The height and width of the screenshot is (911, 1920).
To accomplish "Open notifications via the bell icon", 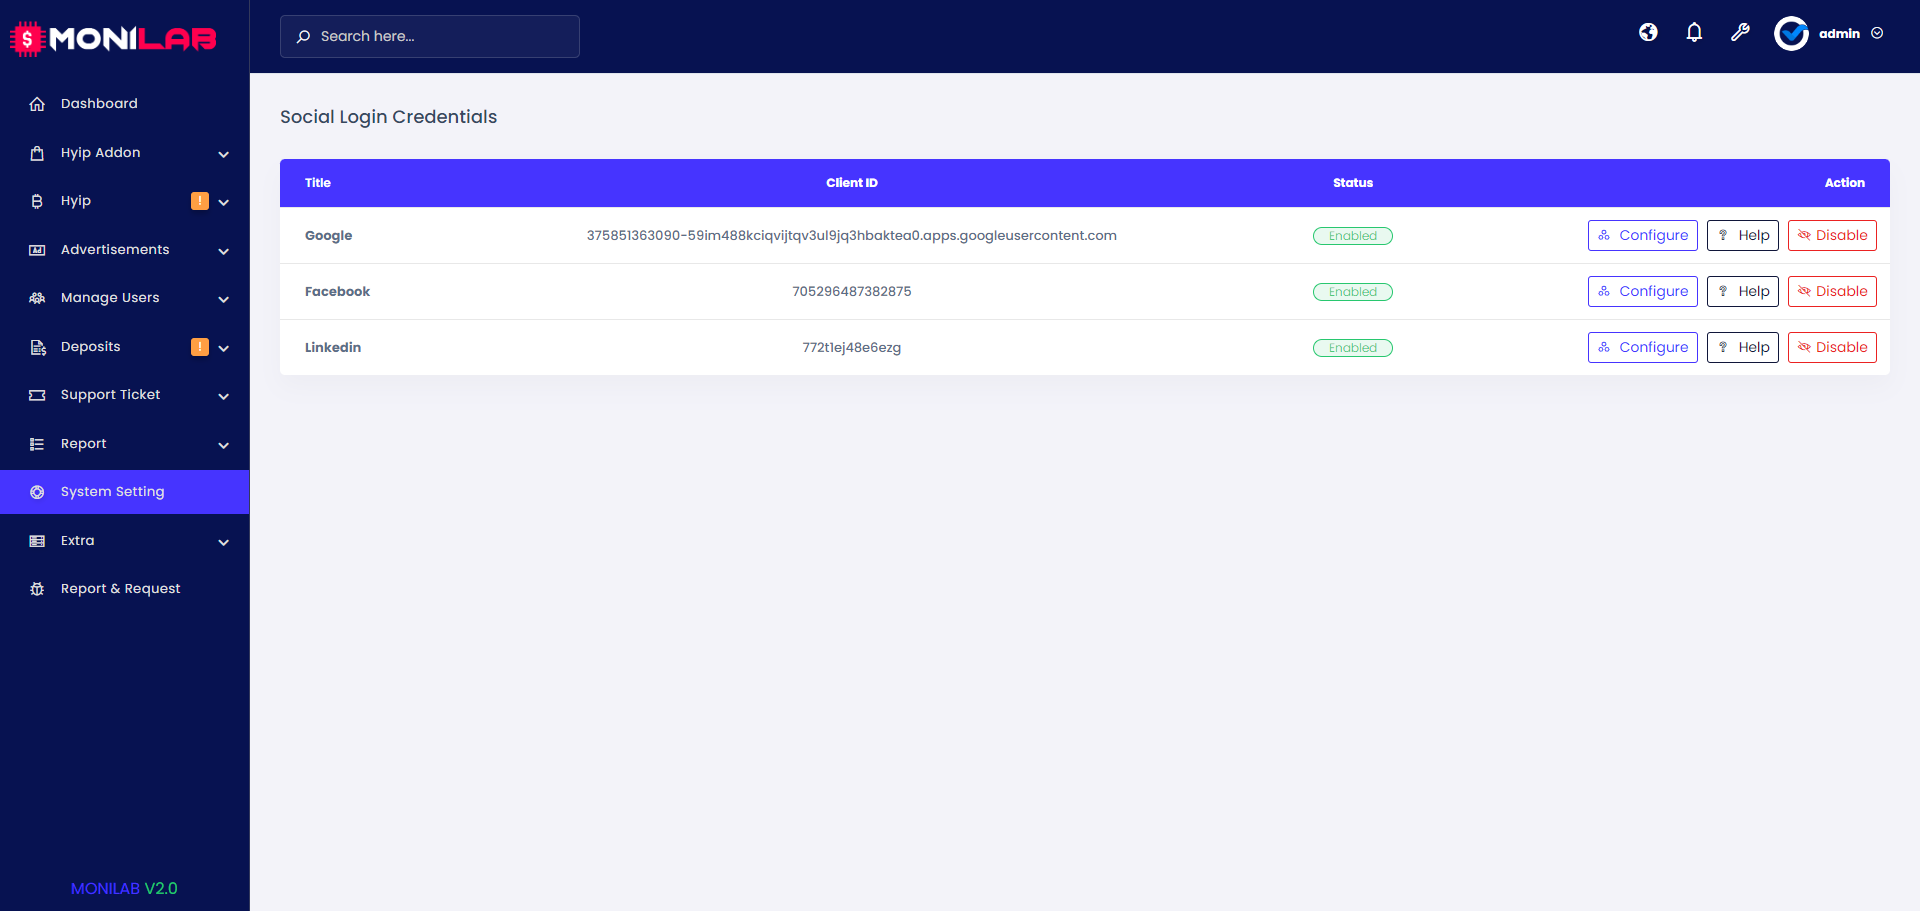I will pos(1694,32).
